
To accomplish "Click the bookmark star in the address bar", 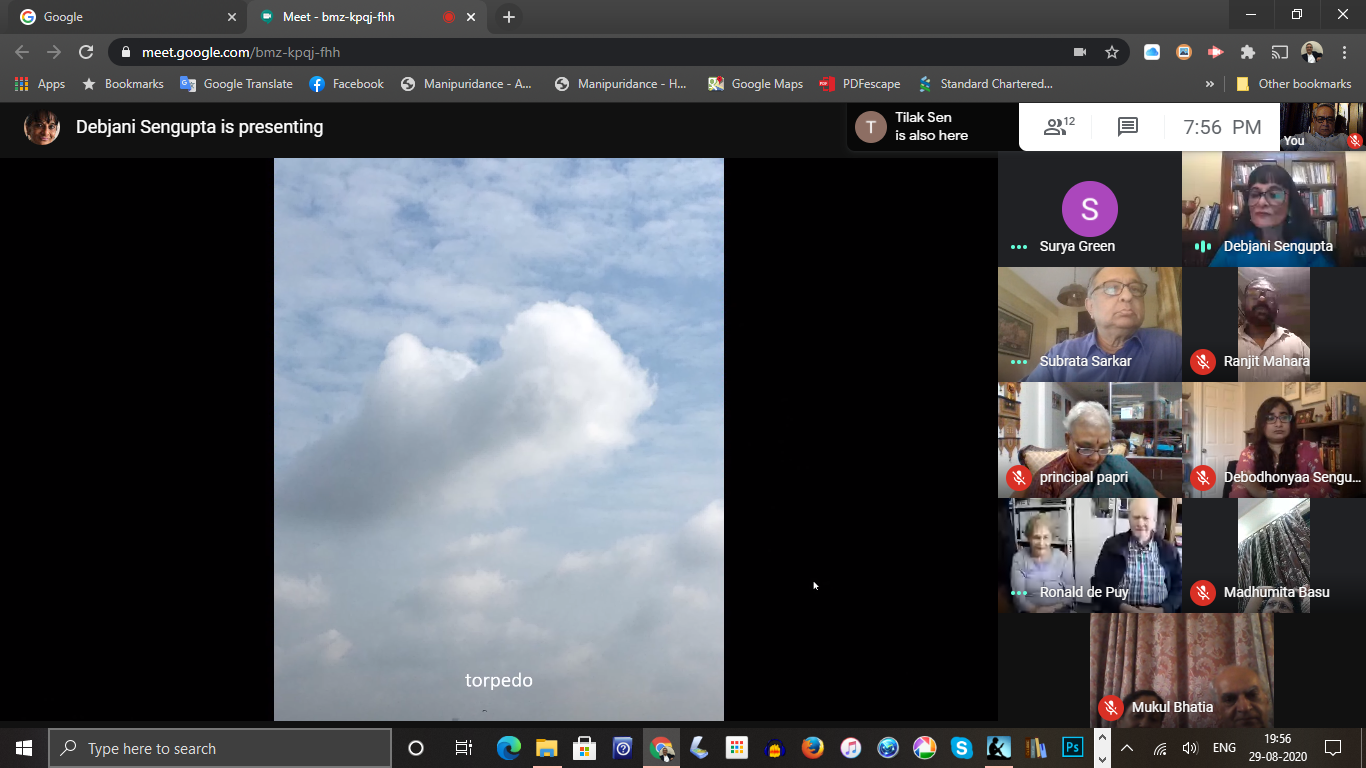I will [x=1111, y=52].
